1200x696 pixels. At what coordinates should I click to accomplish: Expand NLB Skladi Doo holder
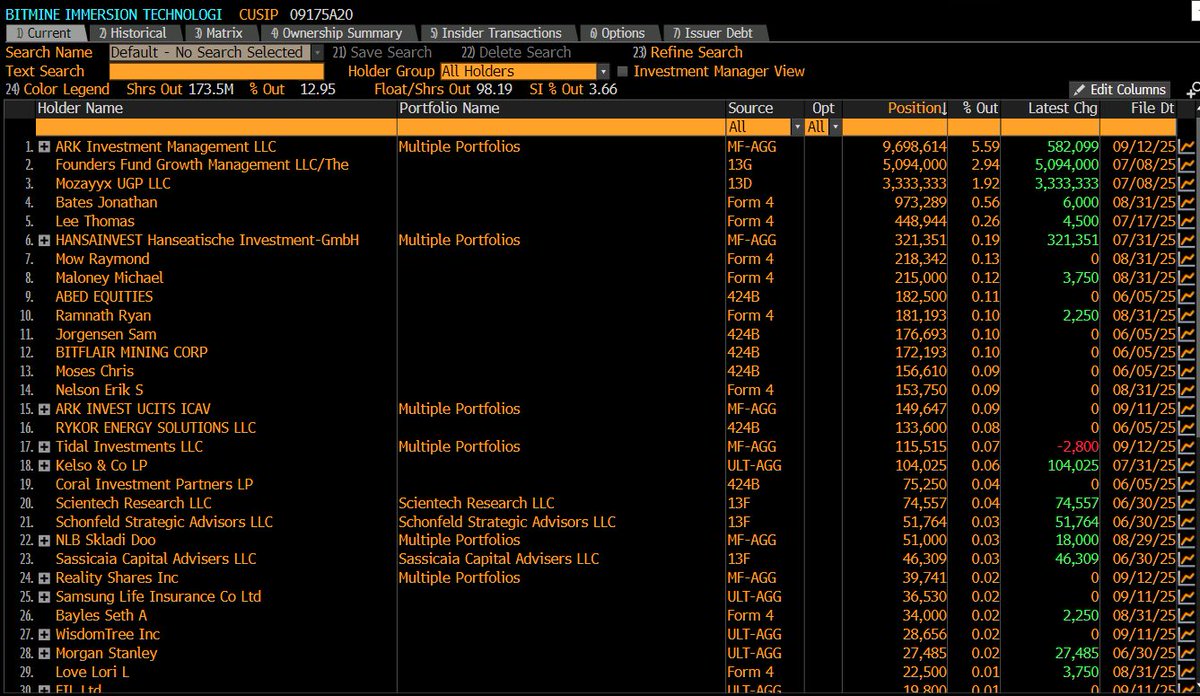[45, 541]
